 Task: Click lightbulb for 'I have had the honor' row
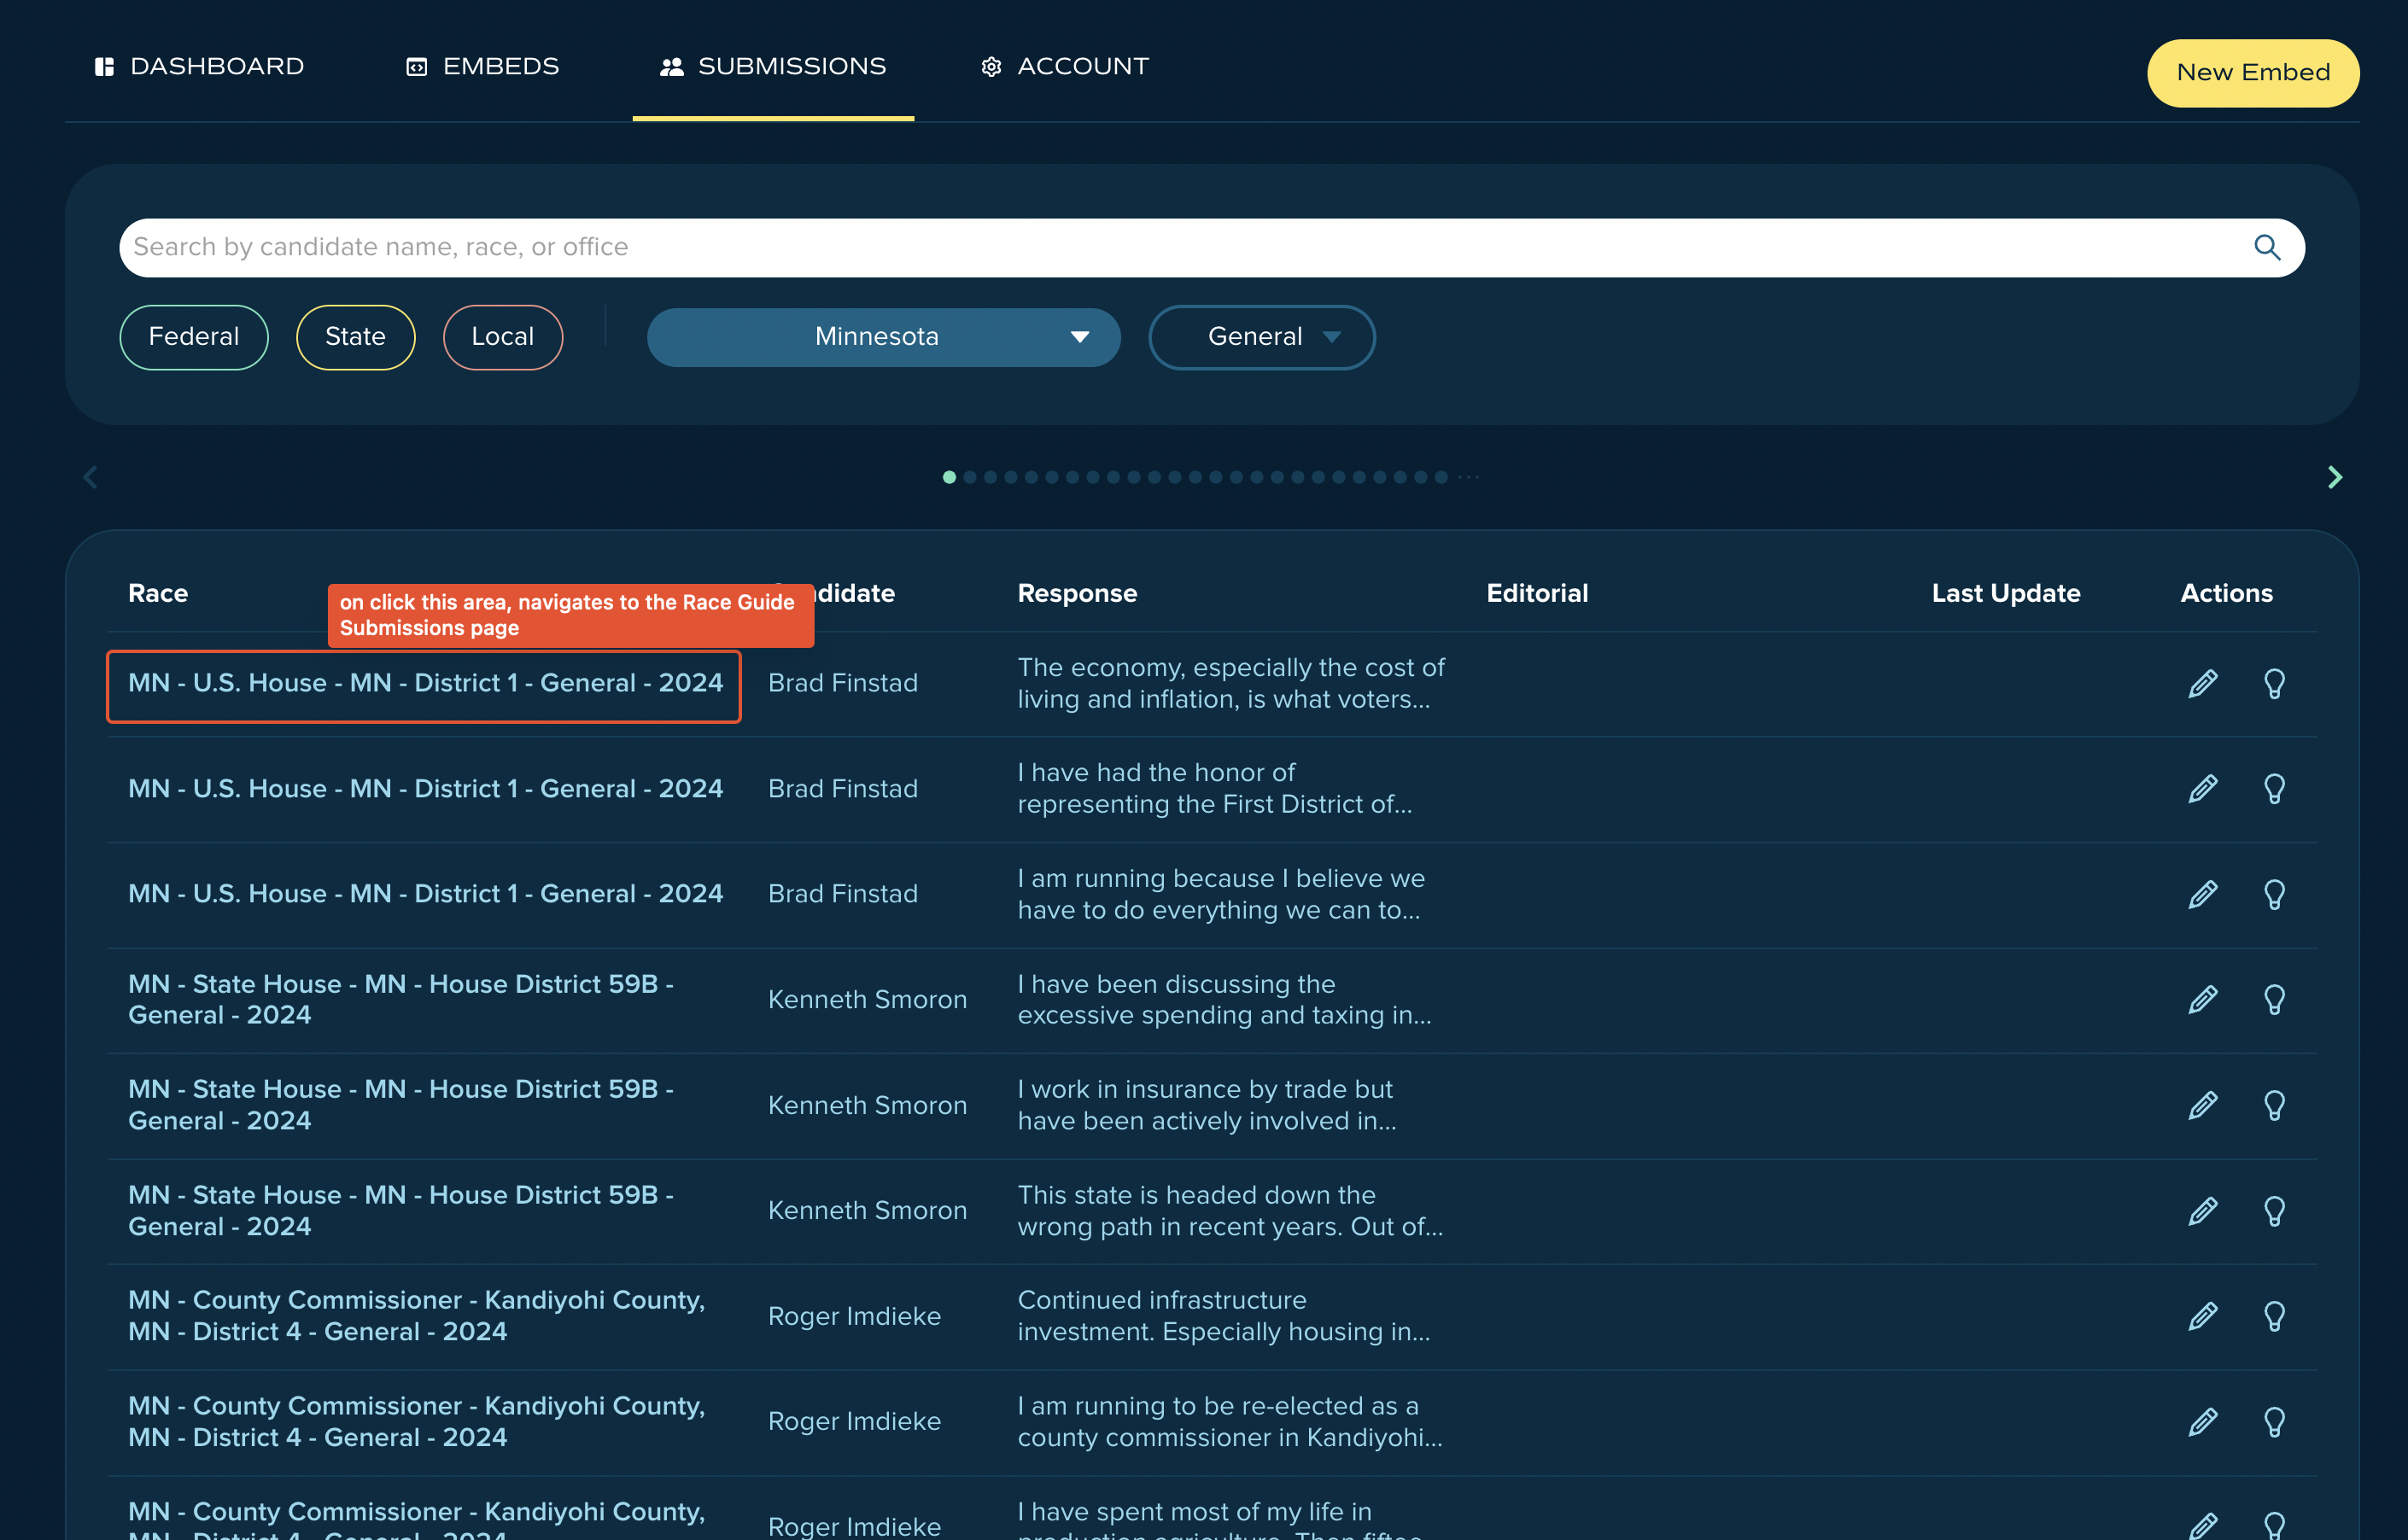point(2274,789)
